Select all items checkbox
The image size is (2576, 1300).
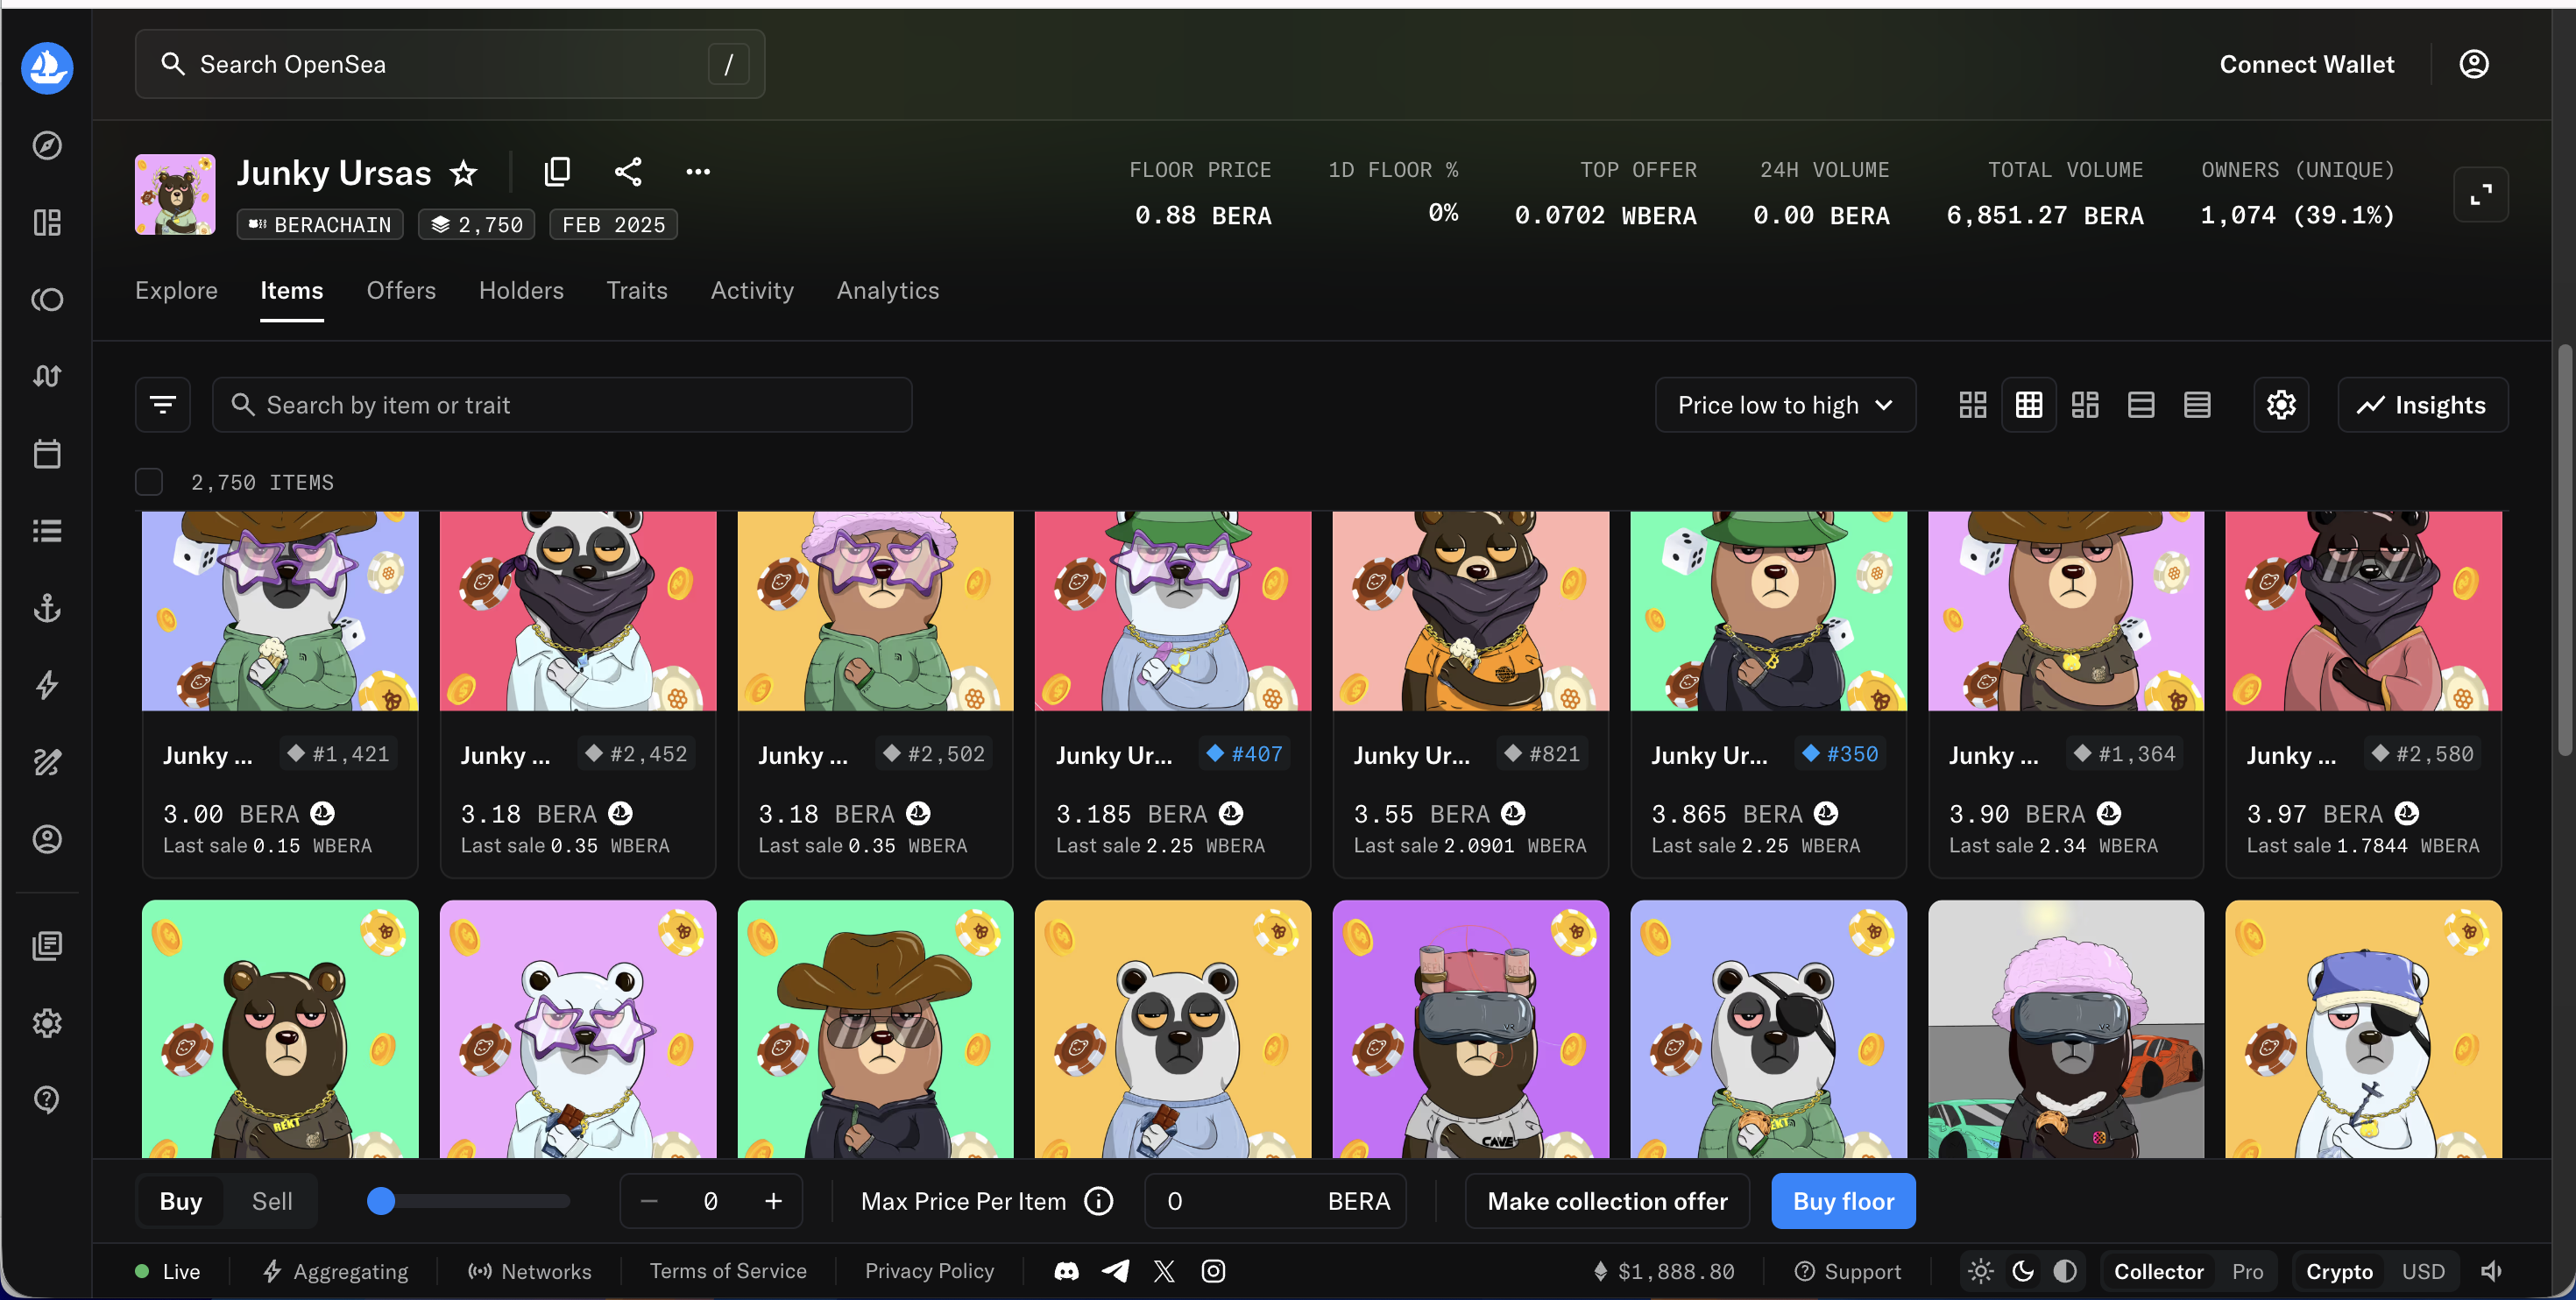[x=149, y=482]
